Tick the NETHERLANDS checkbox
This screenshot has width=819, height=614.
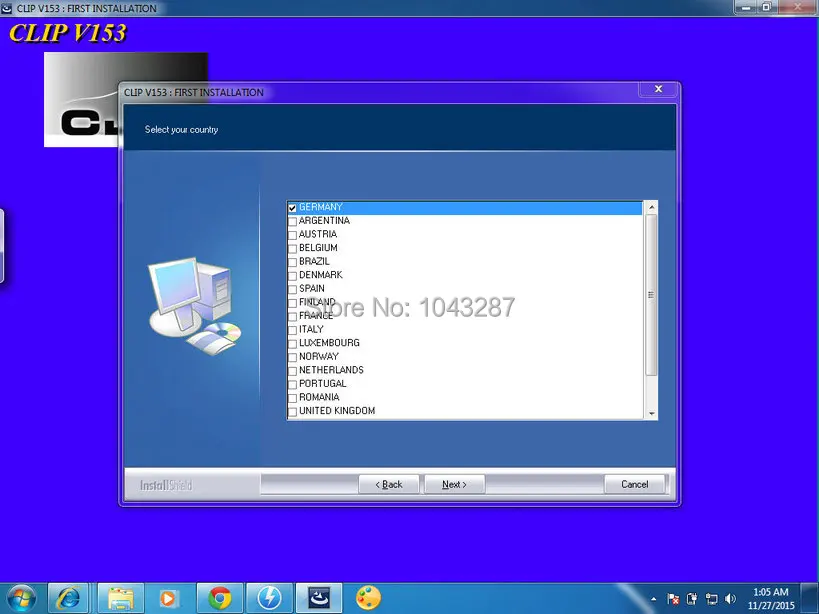[292, 371]
